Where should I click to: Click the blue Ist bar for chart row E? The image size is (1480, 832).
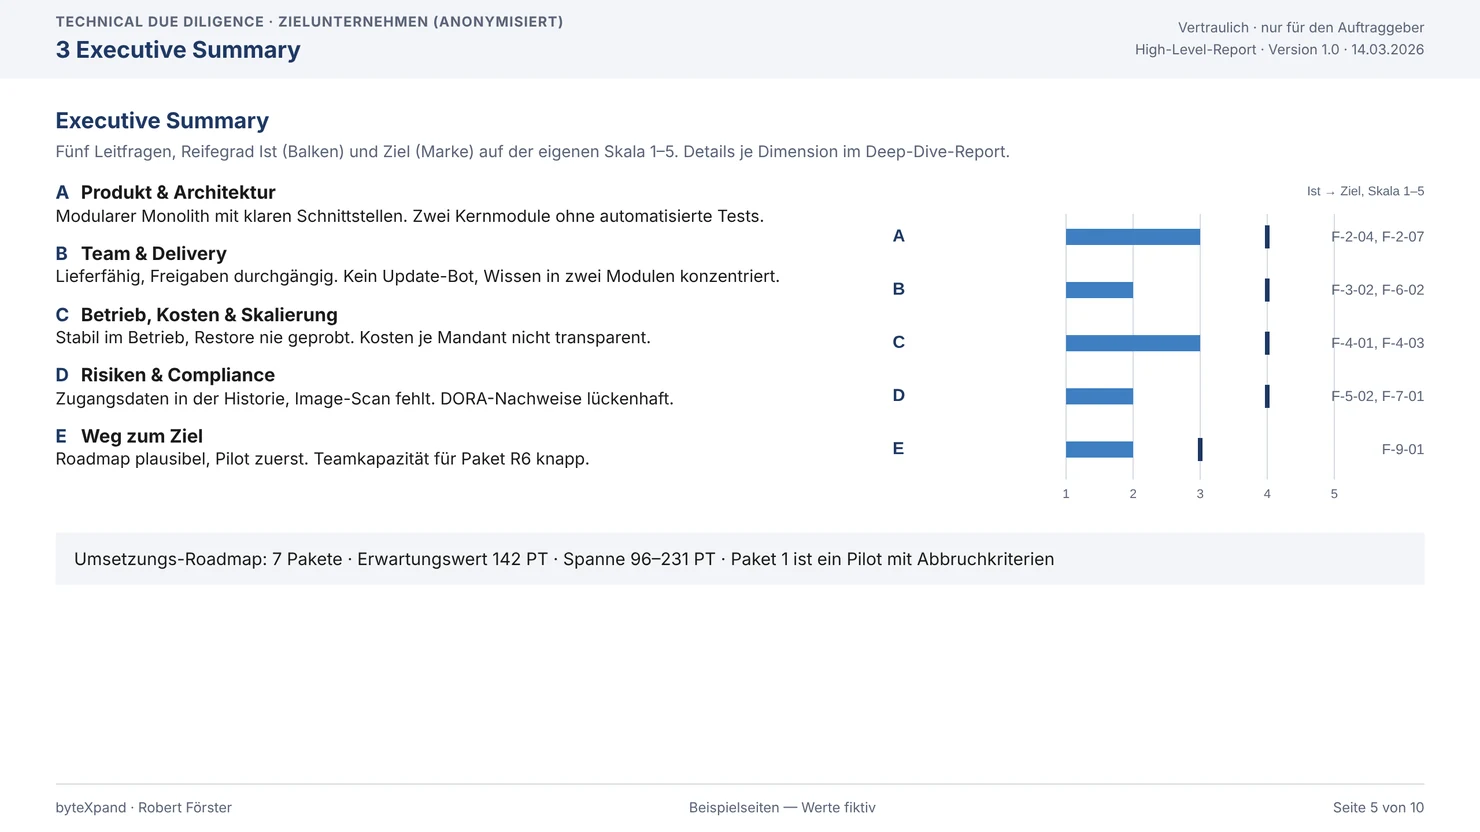(x=1099, y=449)
